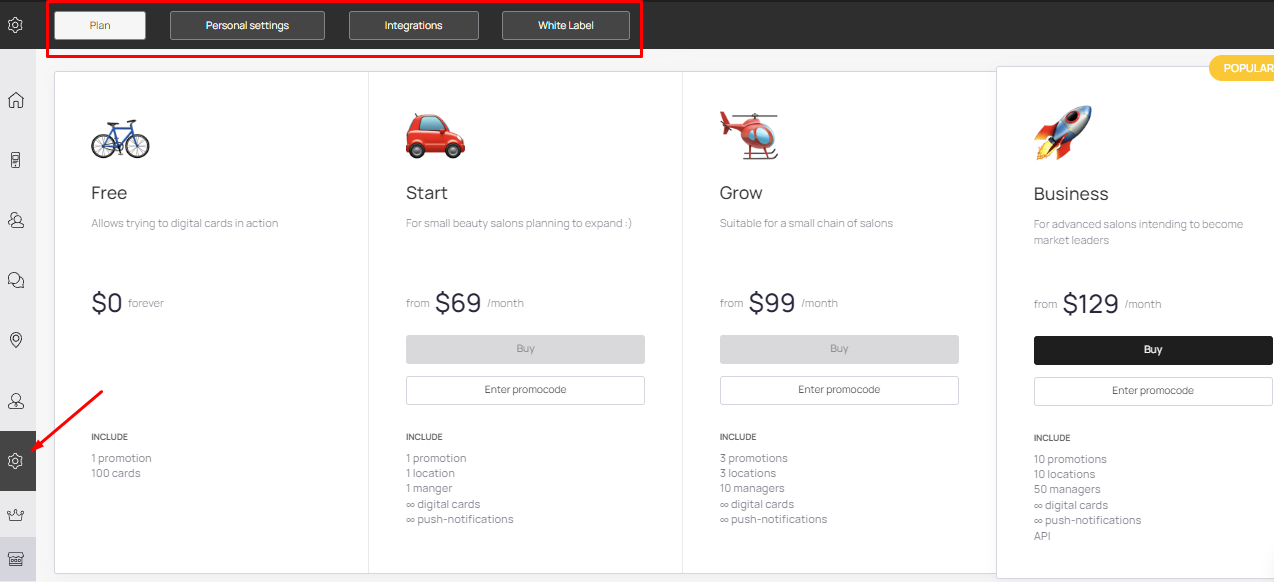
Task: Click the highlighted settings gear in sidebar
Action: pos(16,461)
